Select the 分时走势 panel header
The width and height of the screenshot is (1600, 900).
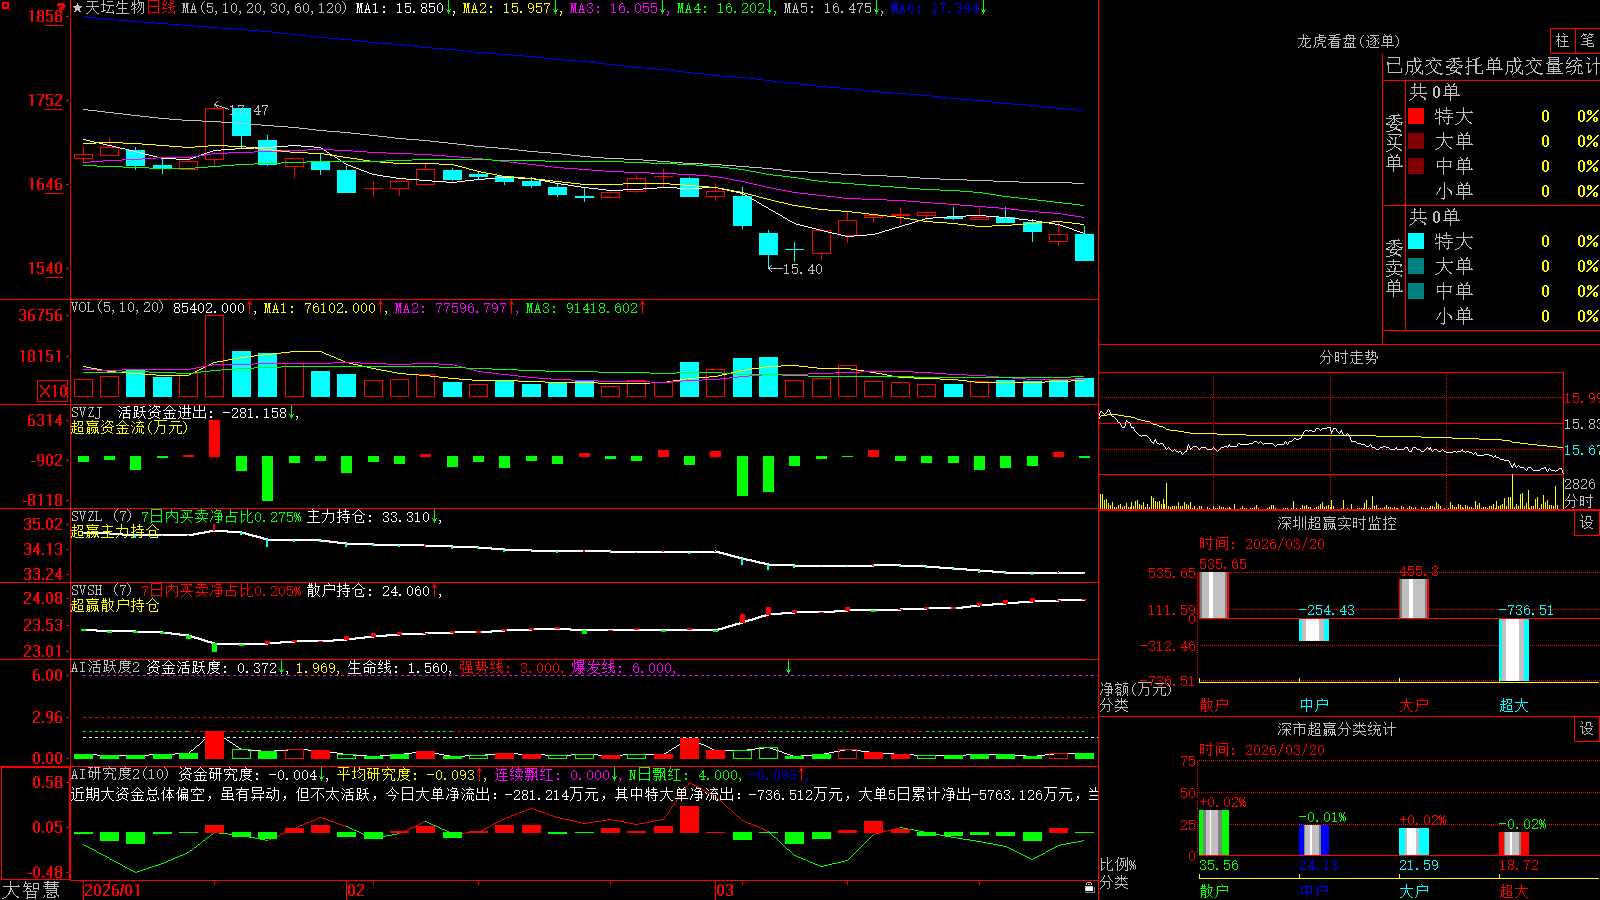pyautogui.click(x=1348, y=357)
